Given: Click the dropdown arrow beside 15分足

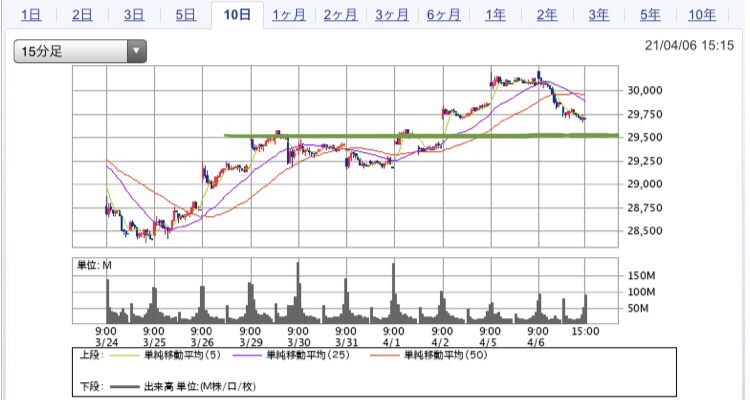Looking at the screenshot, I should click(x=137, y=51).
